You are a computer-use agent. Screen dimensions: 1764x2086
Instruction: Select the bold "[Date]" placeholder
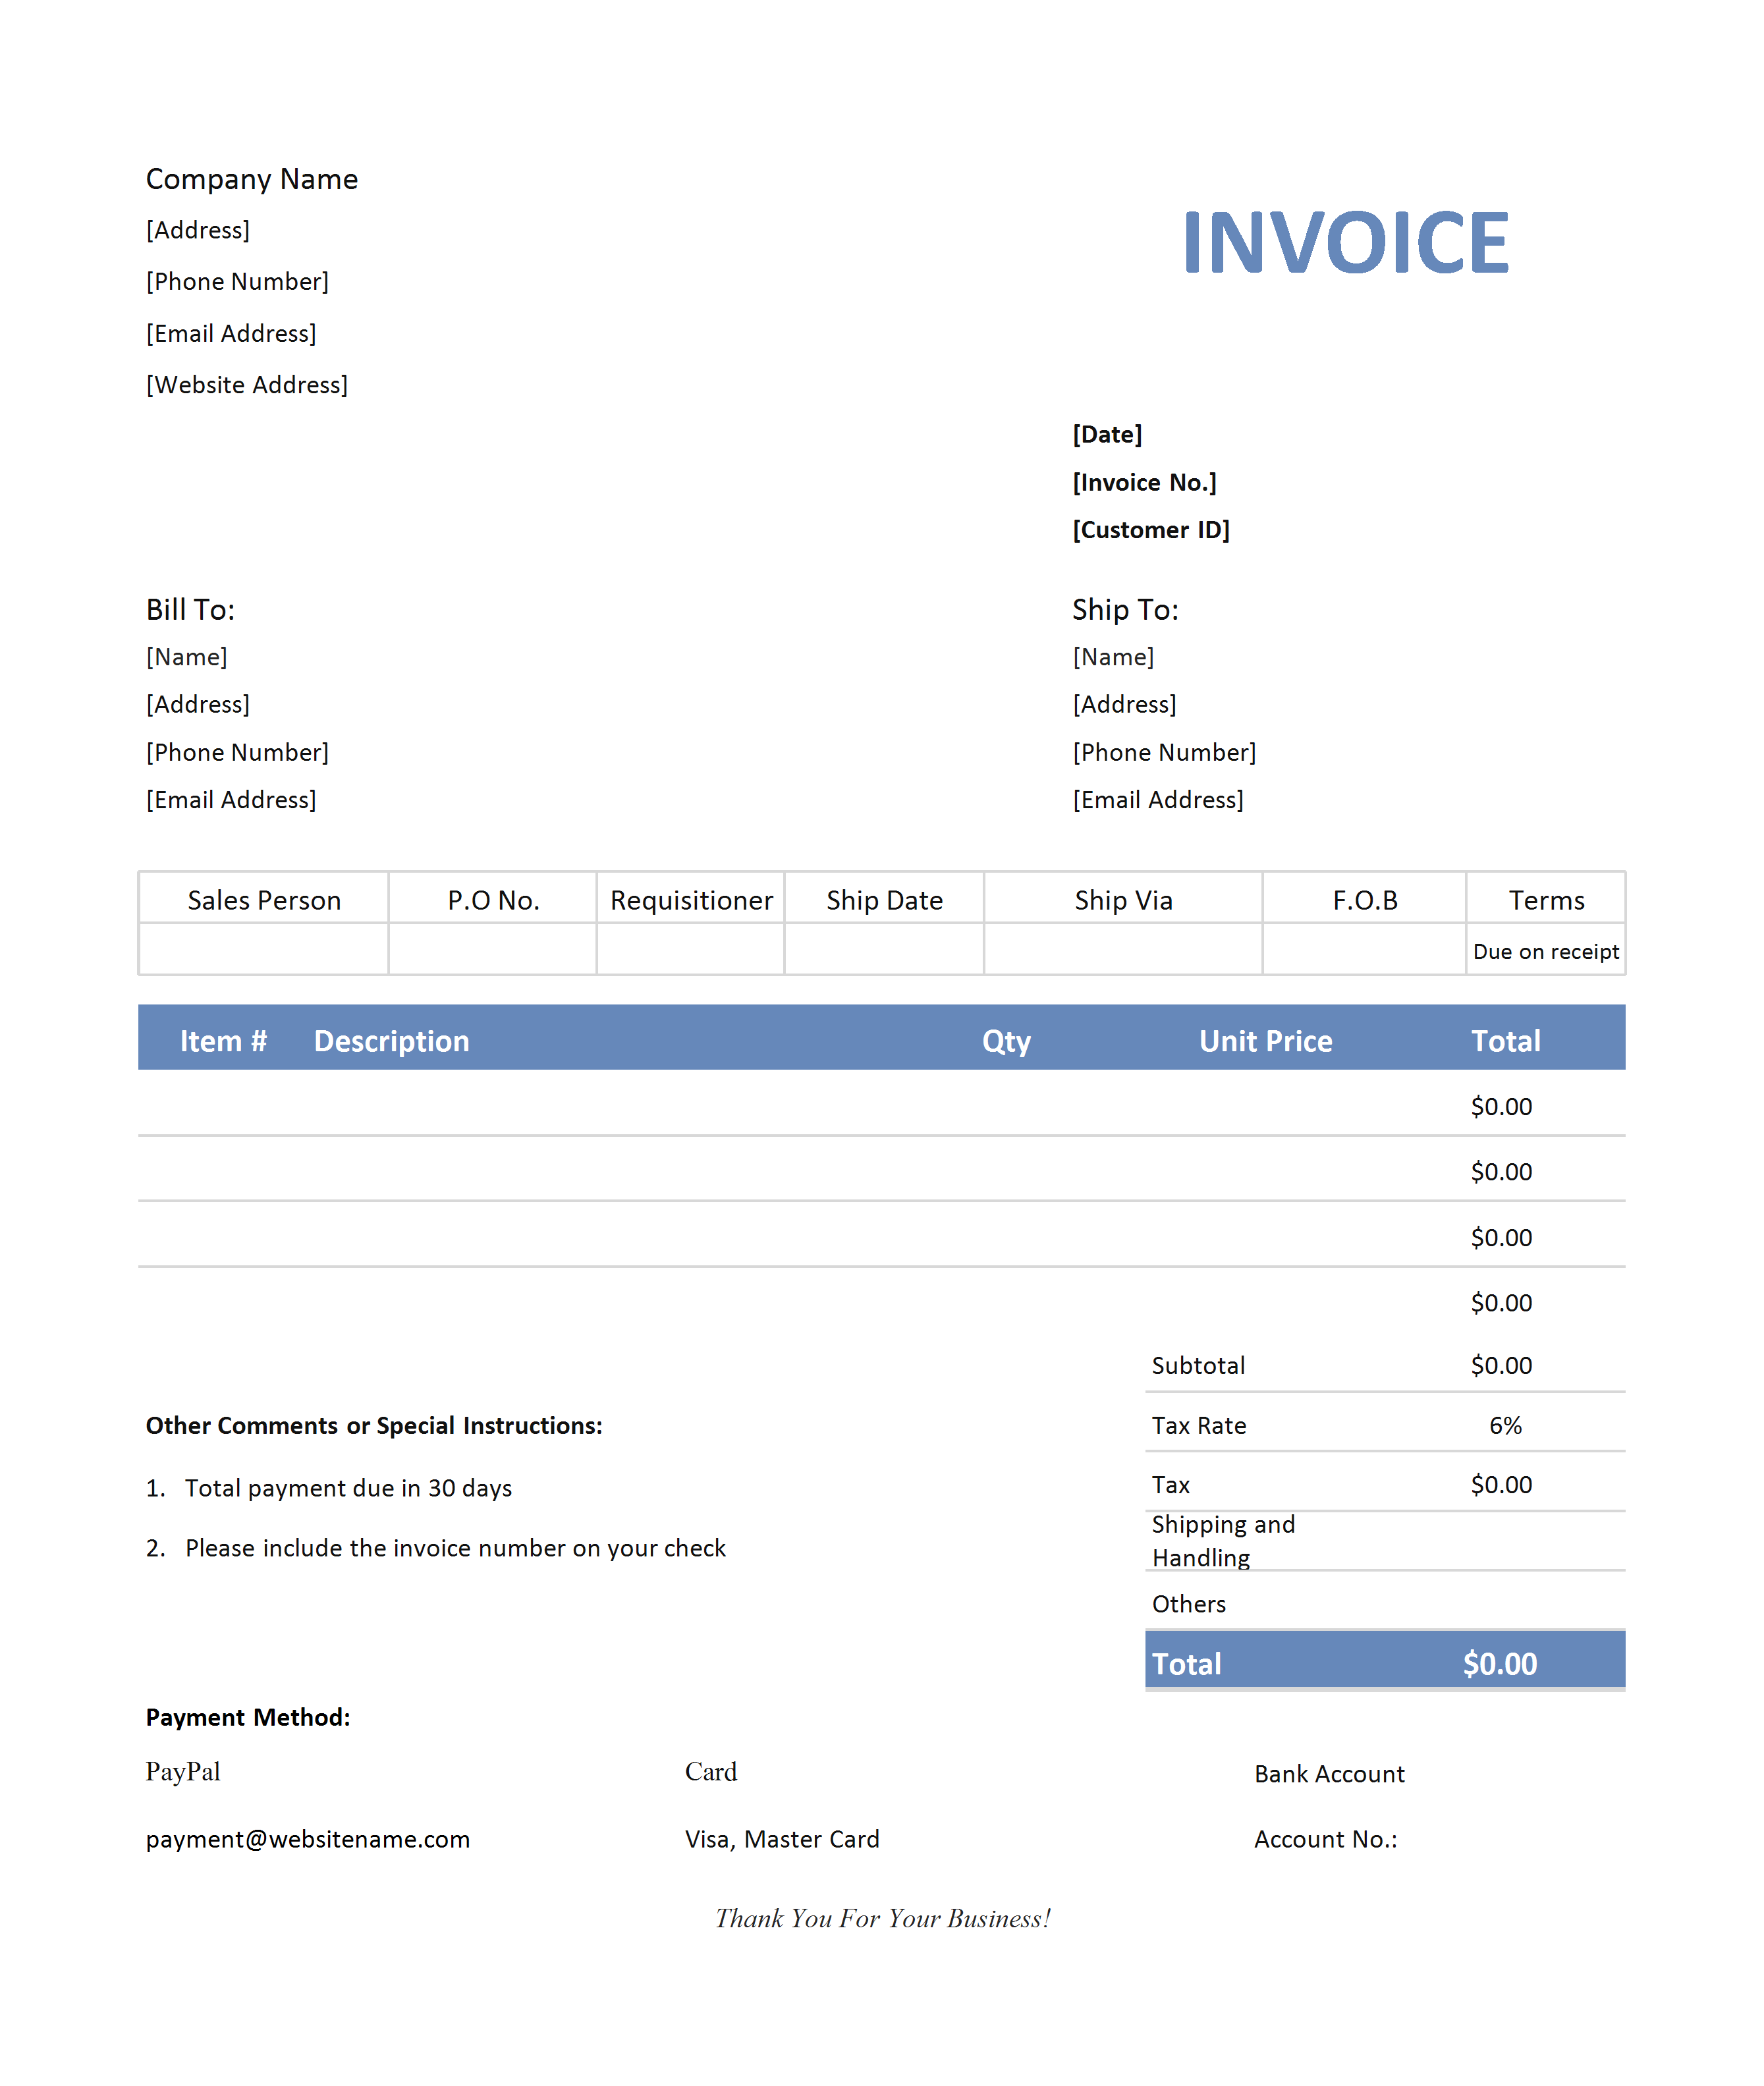(1107, 435)
